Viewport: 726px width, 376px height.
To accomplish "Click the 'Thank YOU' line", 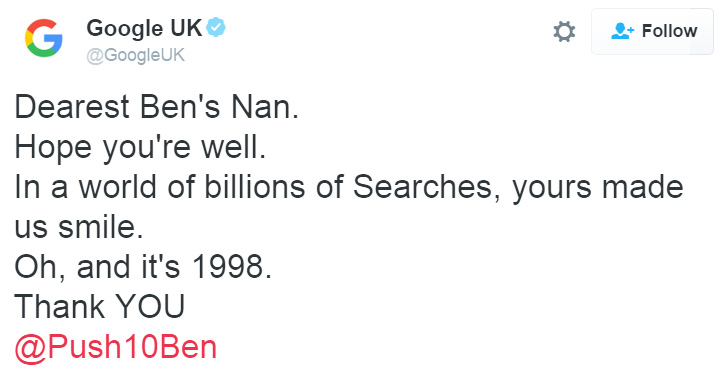I will (x=100, y=307).
